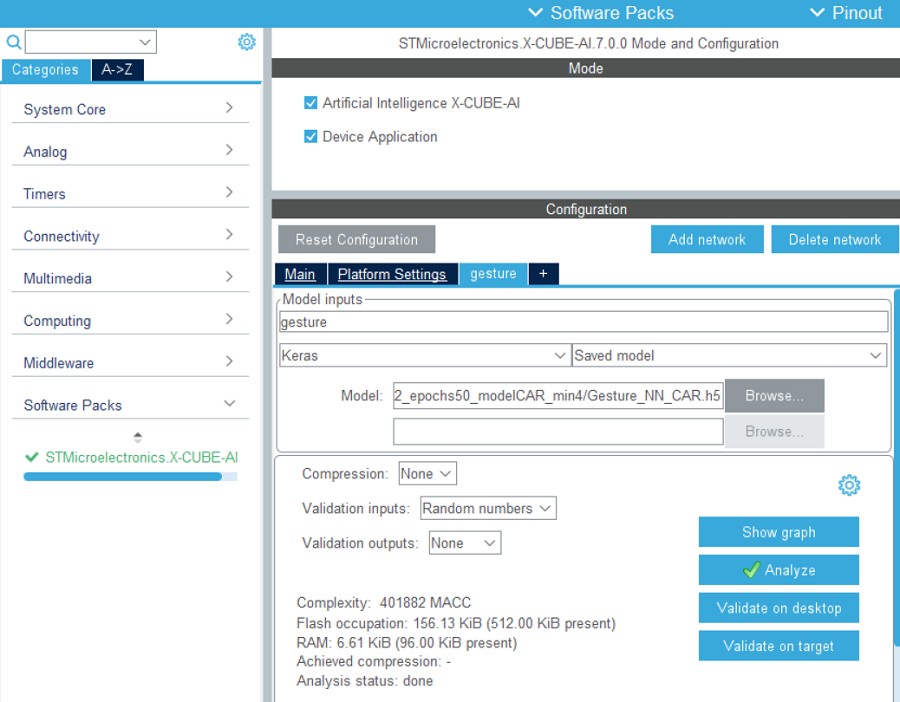Collapse the Software Packs category
Viewport: 900px width, 702px height.
pyautogui.click(x=130, y=405)
